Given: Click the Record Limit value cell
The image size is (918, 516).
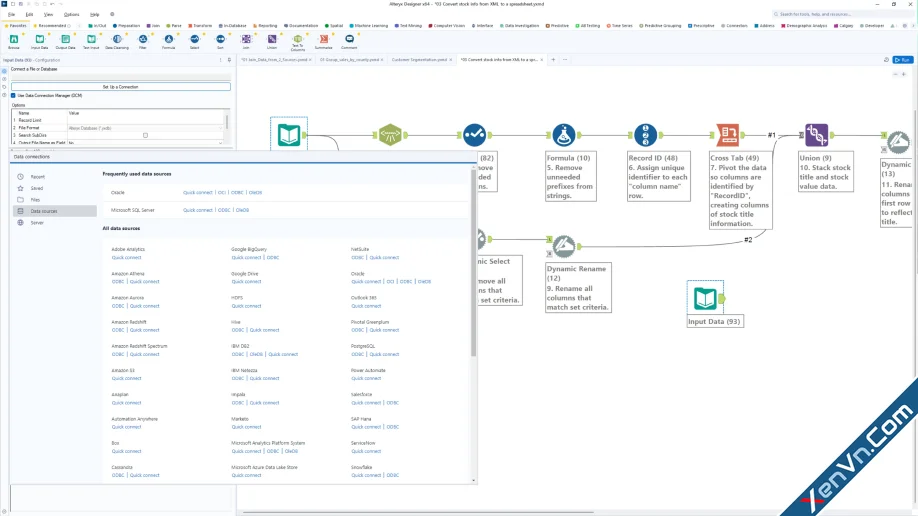Looking at the screenshot, I should (x=145, y=120).
